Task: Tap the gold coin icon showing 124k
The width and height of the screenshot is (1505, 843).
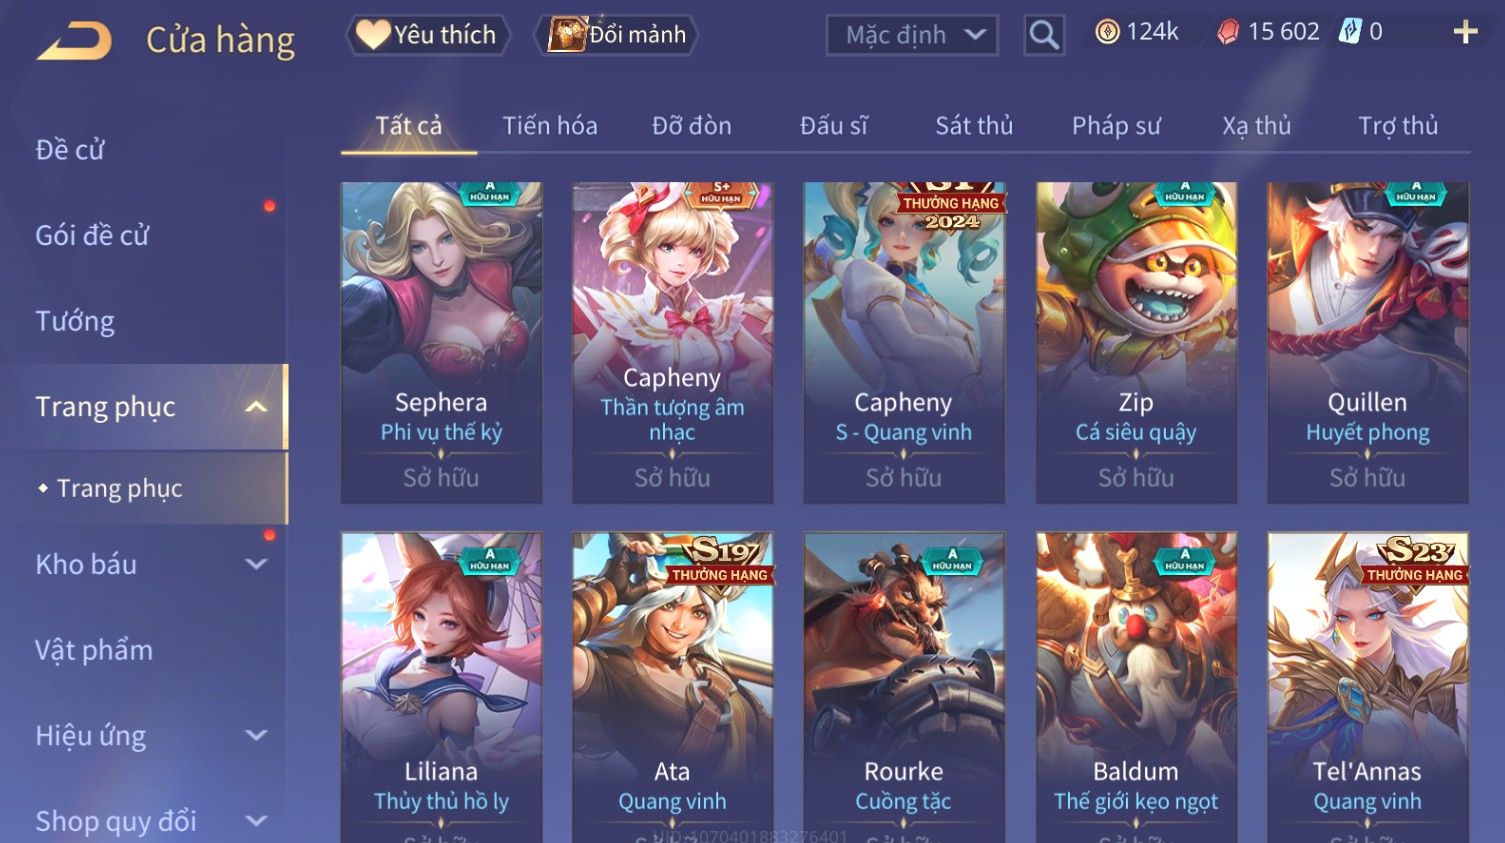Action: pyautogui.click(x=1107, y=32)
